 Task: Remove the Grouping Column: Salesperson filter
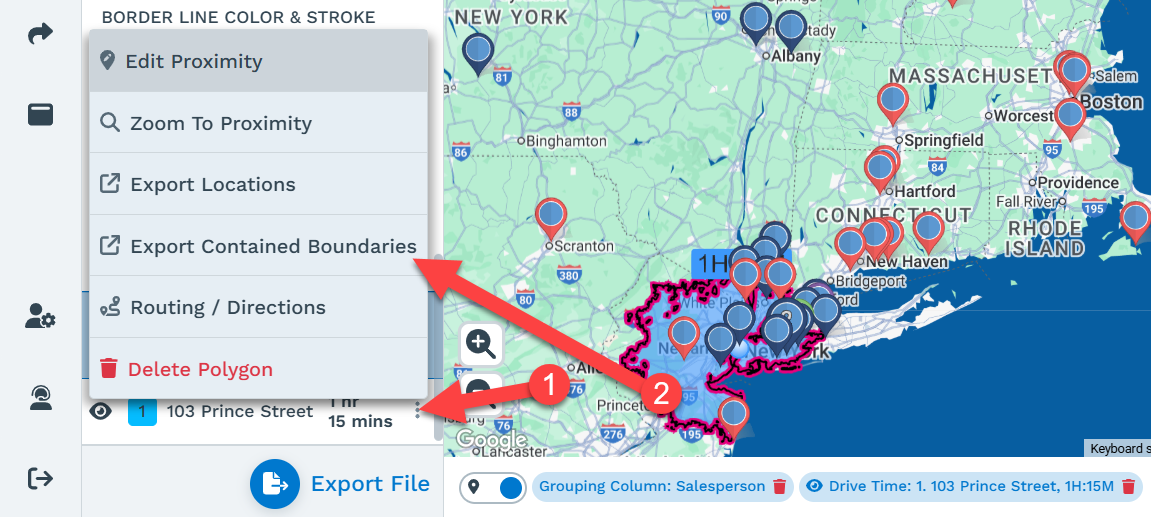tap(780, 487)
